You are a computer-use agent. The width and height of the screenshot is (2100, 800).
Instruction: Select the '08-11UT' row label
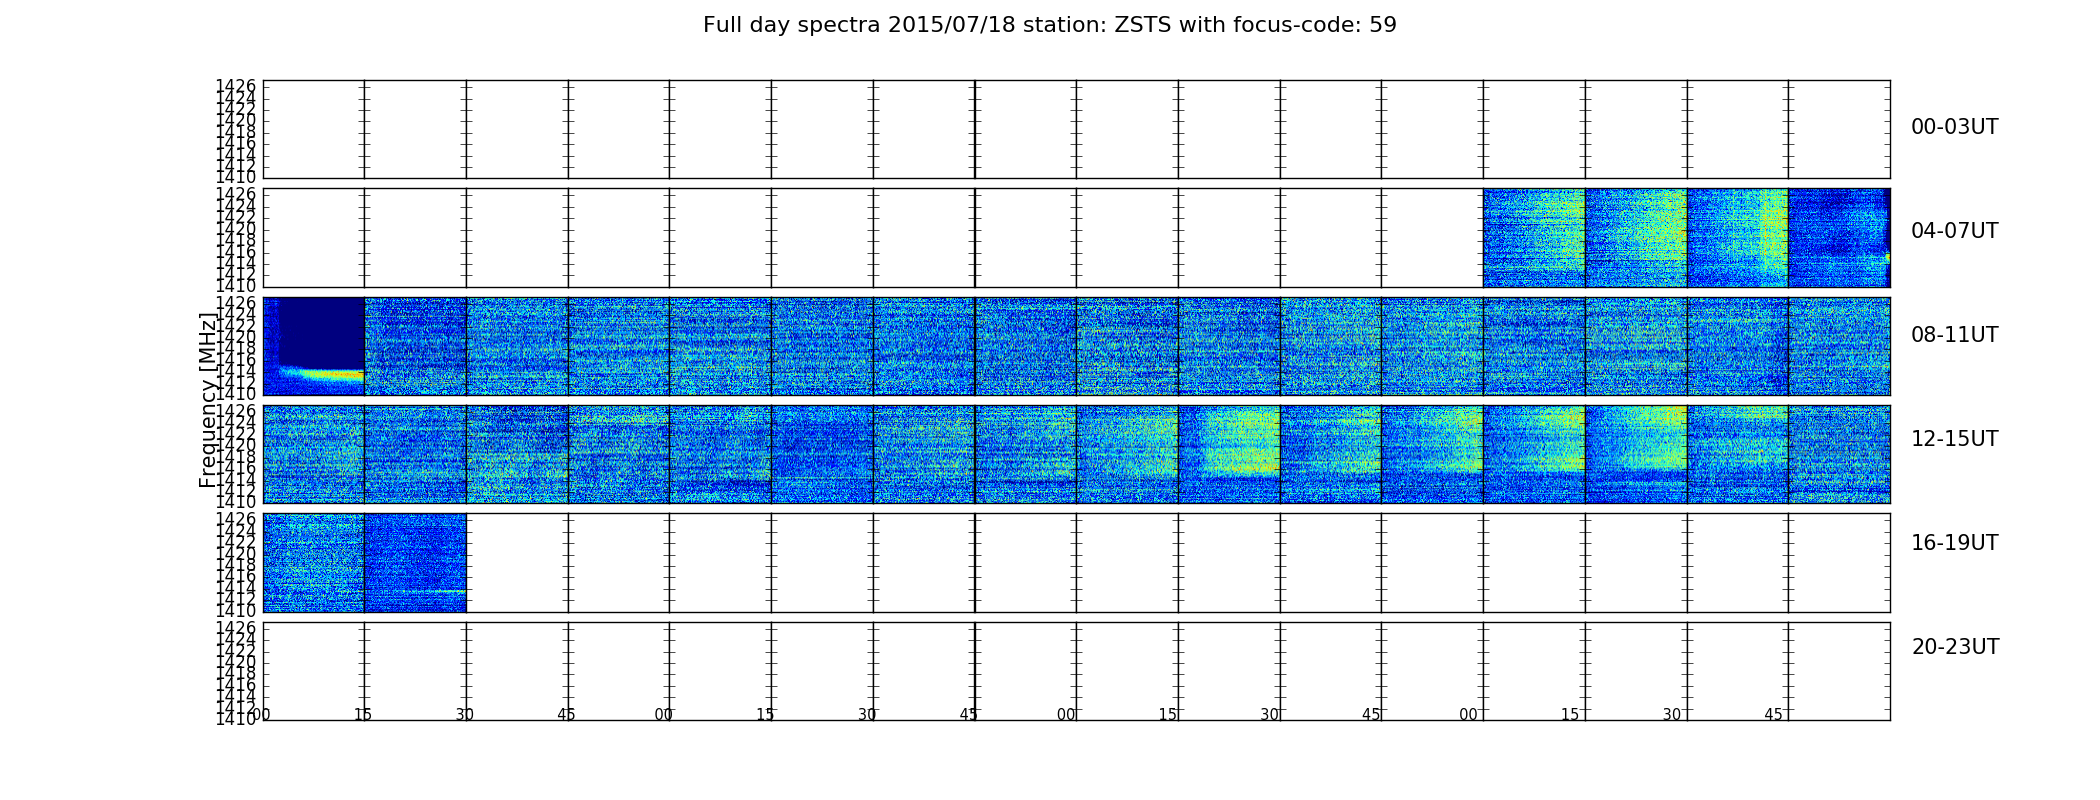tap(1954, 335)
